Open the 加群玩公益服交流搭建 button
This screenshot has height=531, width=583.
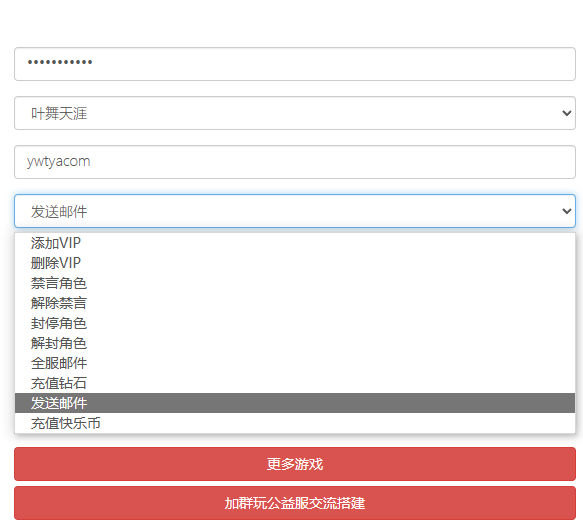(x=295, y=503)
